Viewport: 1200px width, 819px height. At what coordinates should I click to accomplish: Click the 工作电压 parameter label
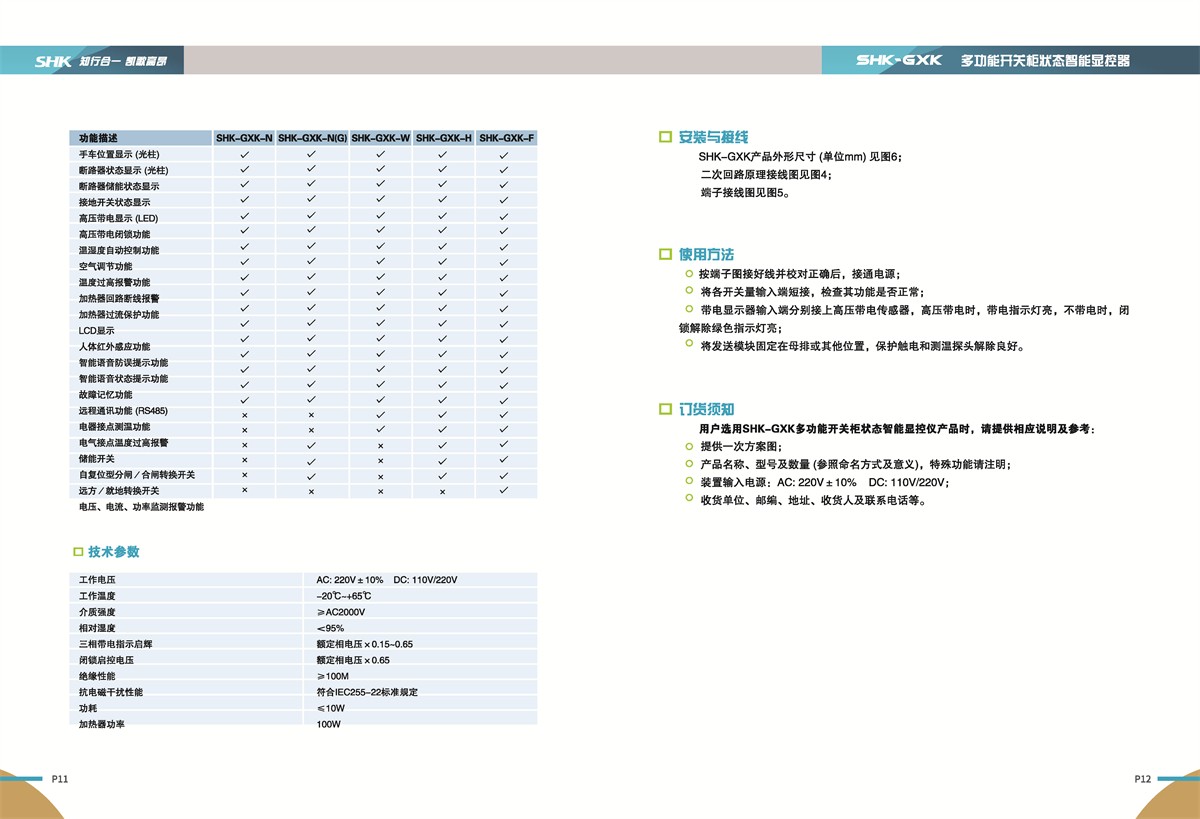(97, 580)
